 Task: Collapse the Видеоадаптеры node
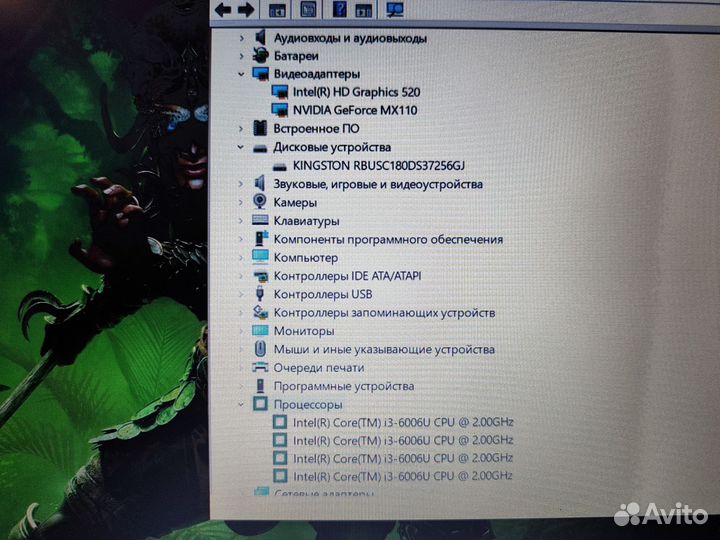[x=241, y=74]
